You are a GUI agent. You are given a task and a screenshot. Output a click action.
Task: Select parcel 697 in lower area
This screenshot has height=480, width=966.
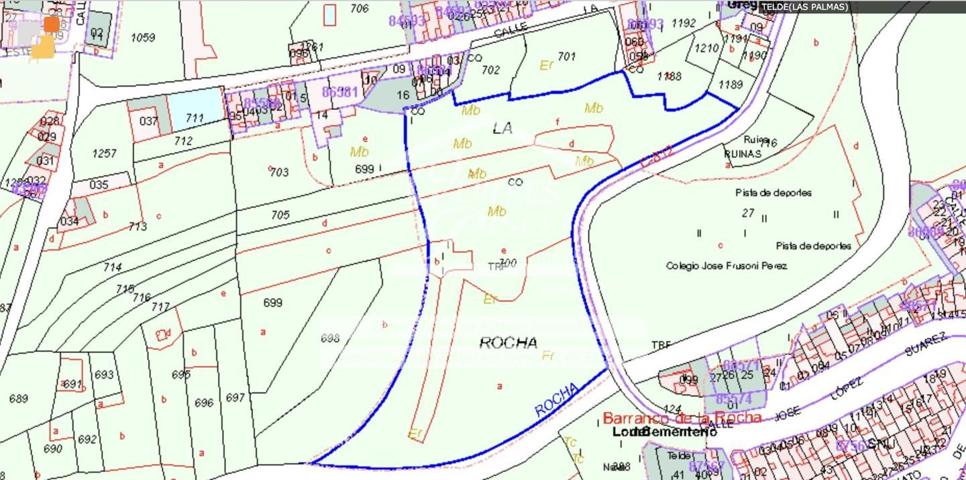(235, 397)
